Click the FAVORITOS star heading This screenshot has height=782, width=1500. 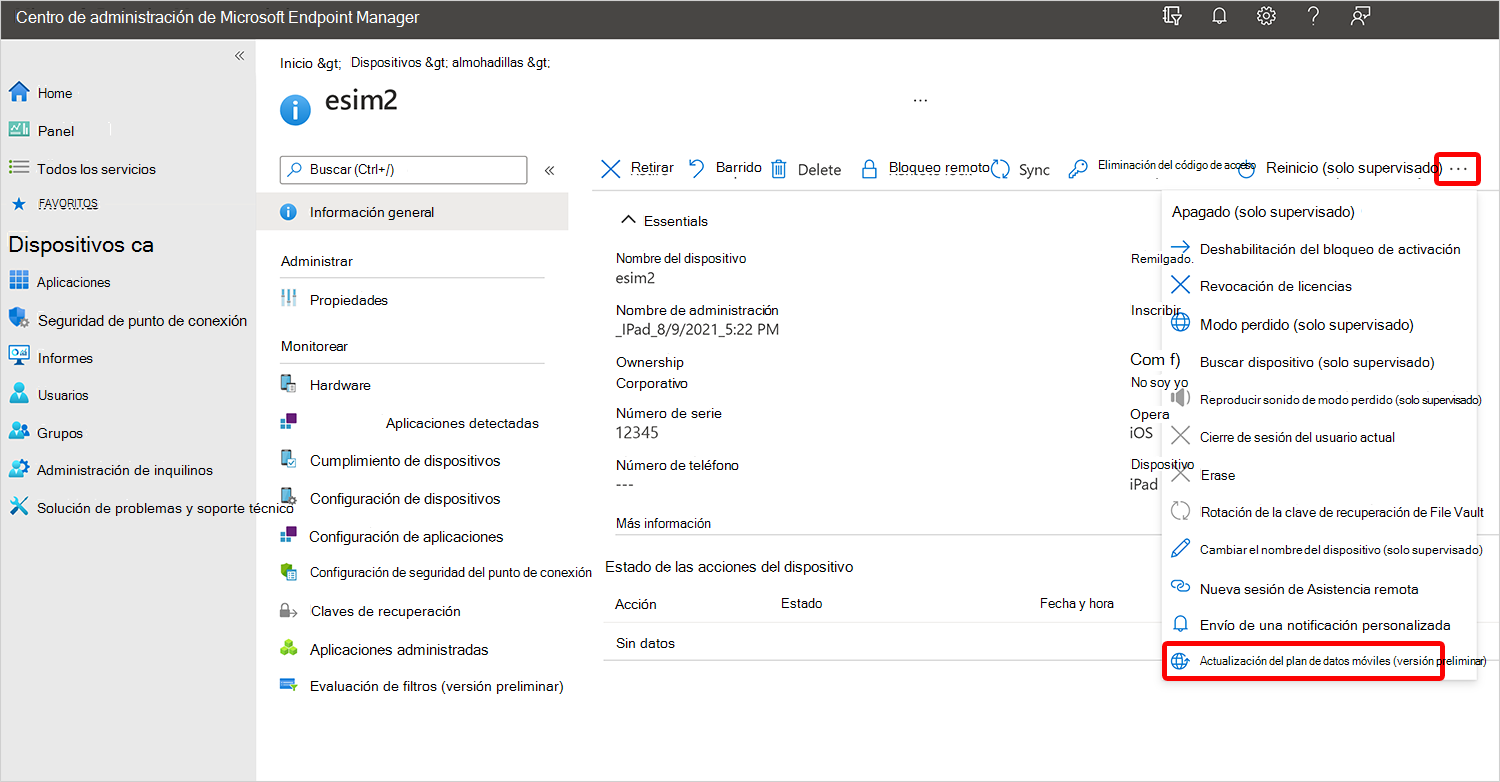[x=54, y=203]
